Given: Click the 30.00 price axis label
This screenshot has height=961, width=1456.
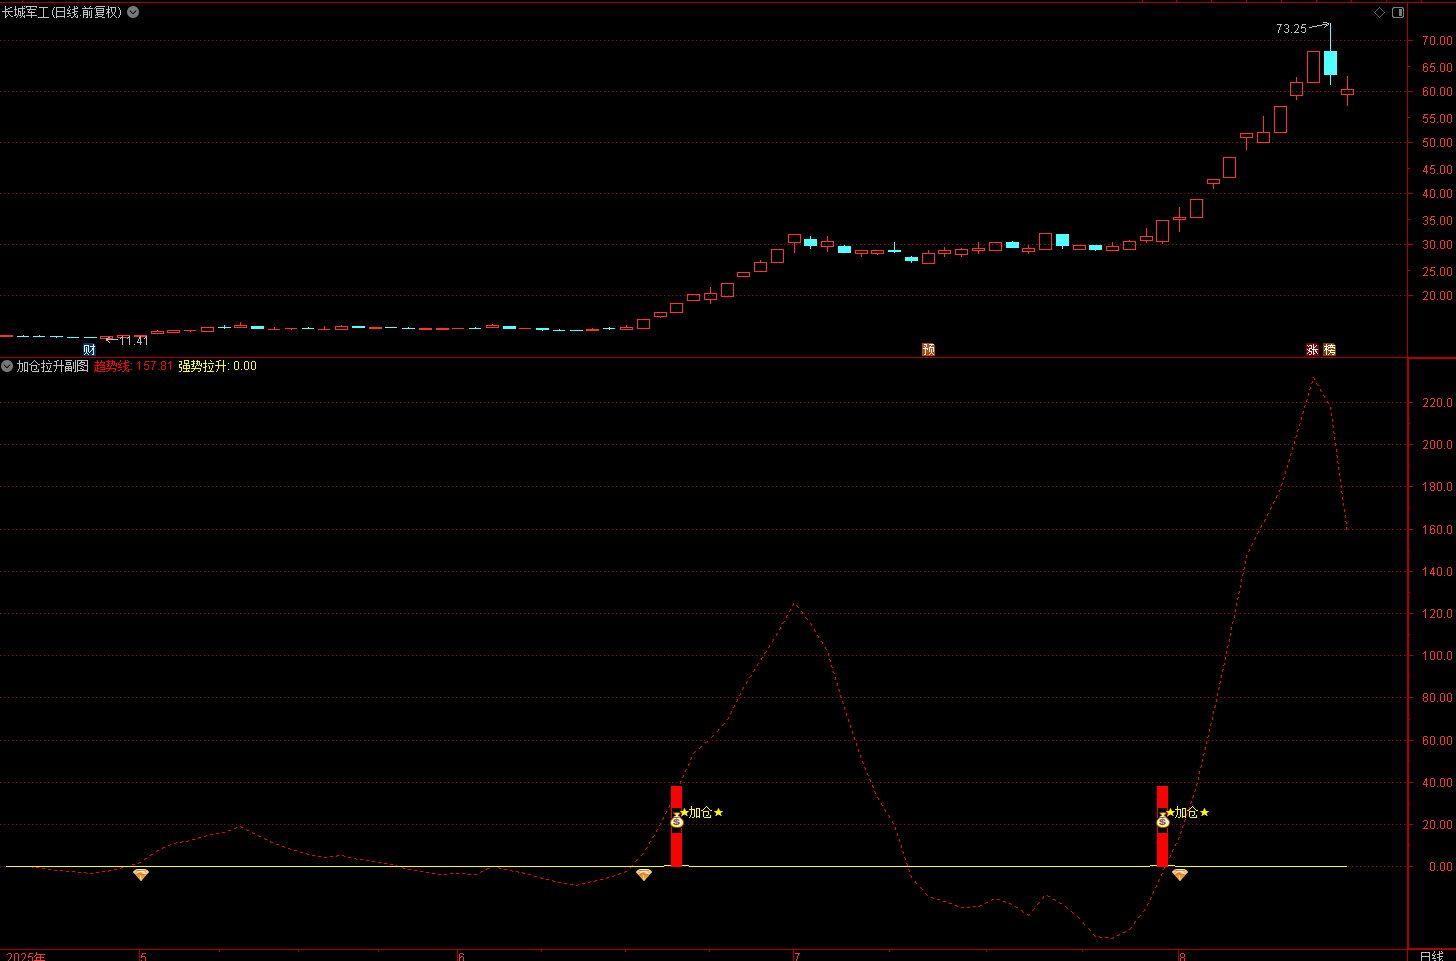Looking at the screenshot, I should coord(1437,245).
